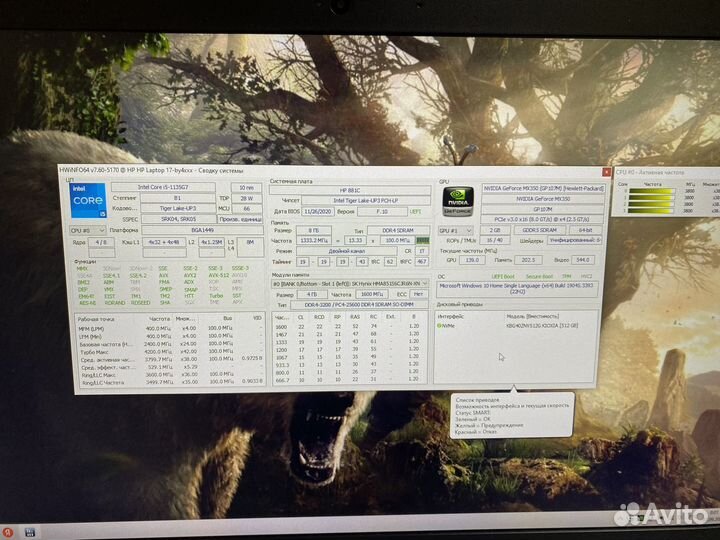Open Yandex browser from the taskbar
720x540 pixels.
[x=7, y=533]
